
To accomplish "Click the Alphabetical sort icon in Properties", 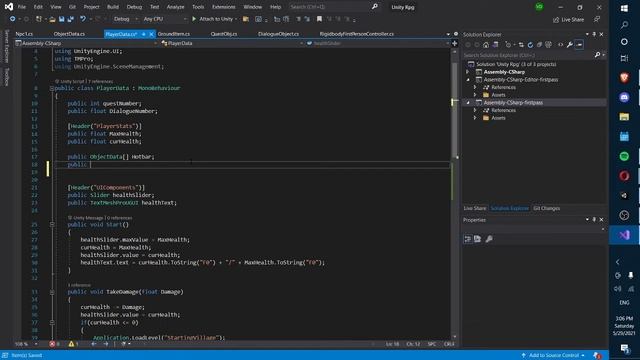I will [478, 239].
